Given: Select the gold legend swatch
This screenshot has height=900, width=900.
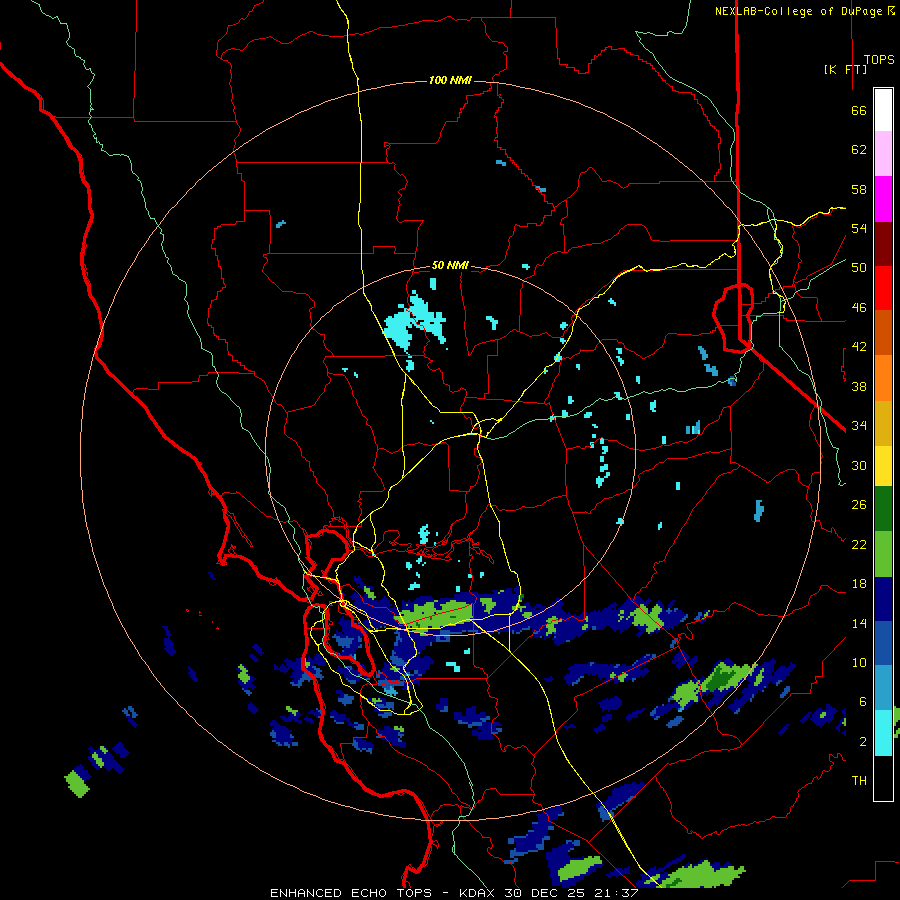Looking at the screenshot, I should 883,423.
